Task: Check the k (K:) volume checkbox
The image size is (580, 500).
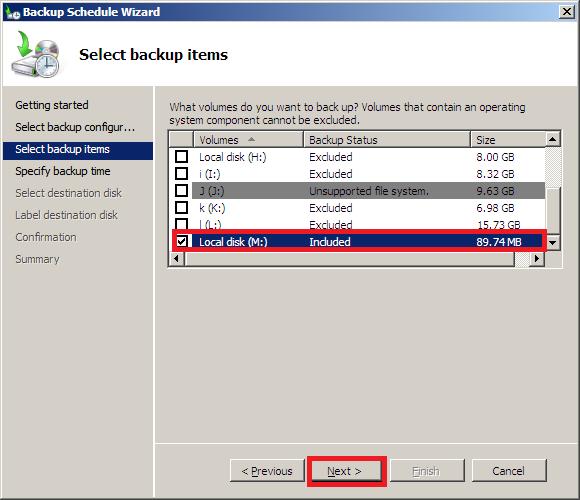Action: click(181, 207)
